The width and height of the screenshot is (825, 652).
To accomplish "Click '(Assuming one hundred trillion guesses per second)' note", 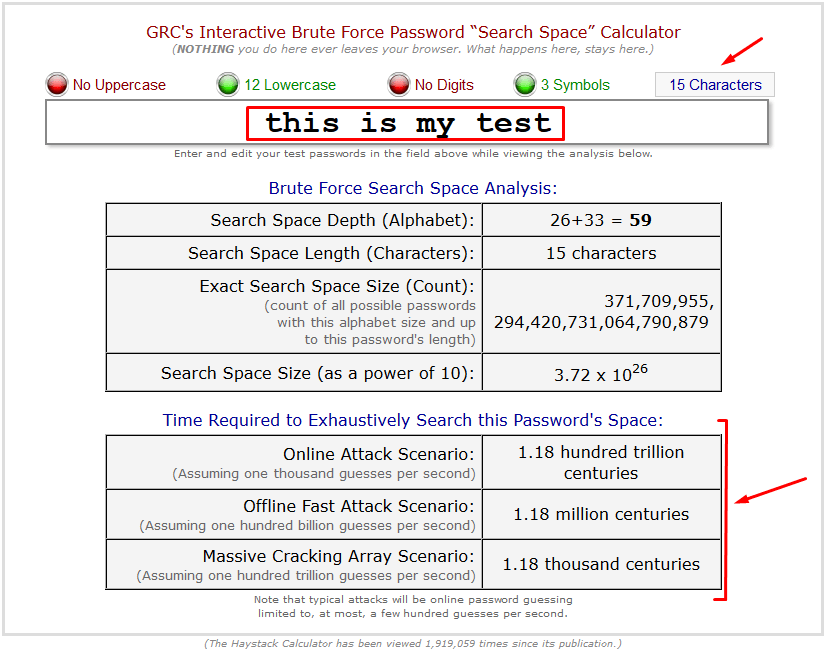I will (306, 576).
